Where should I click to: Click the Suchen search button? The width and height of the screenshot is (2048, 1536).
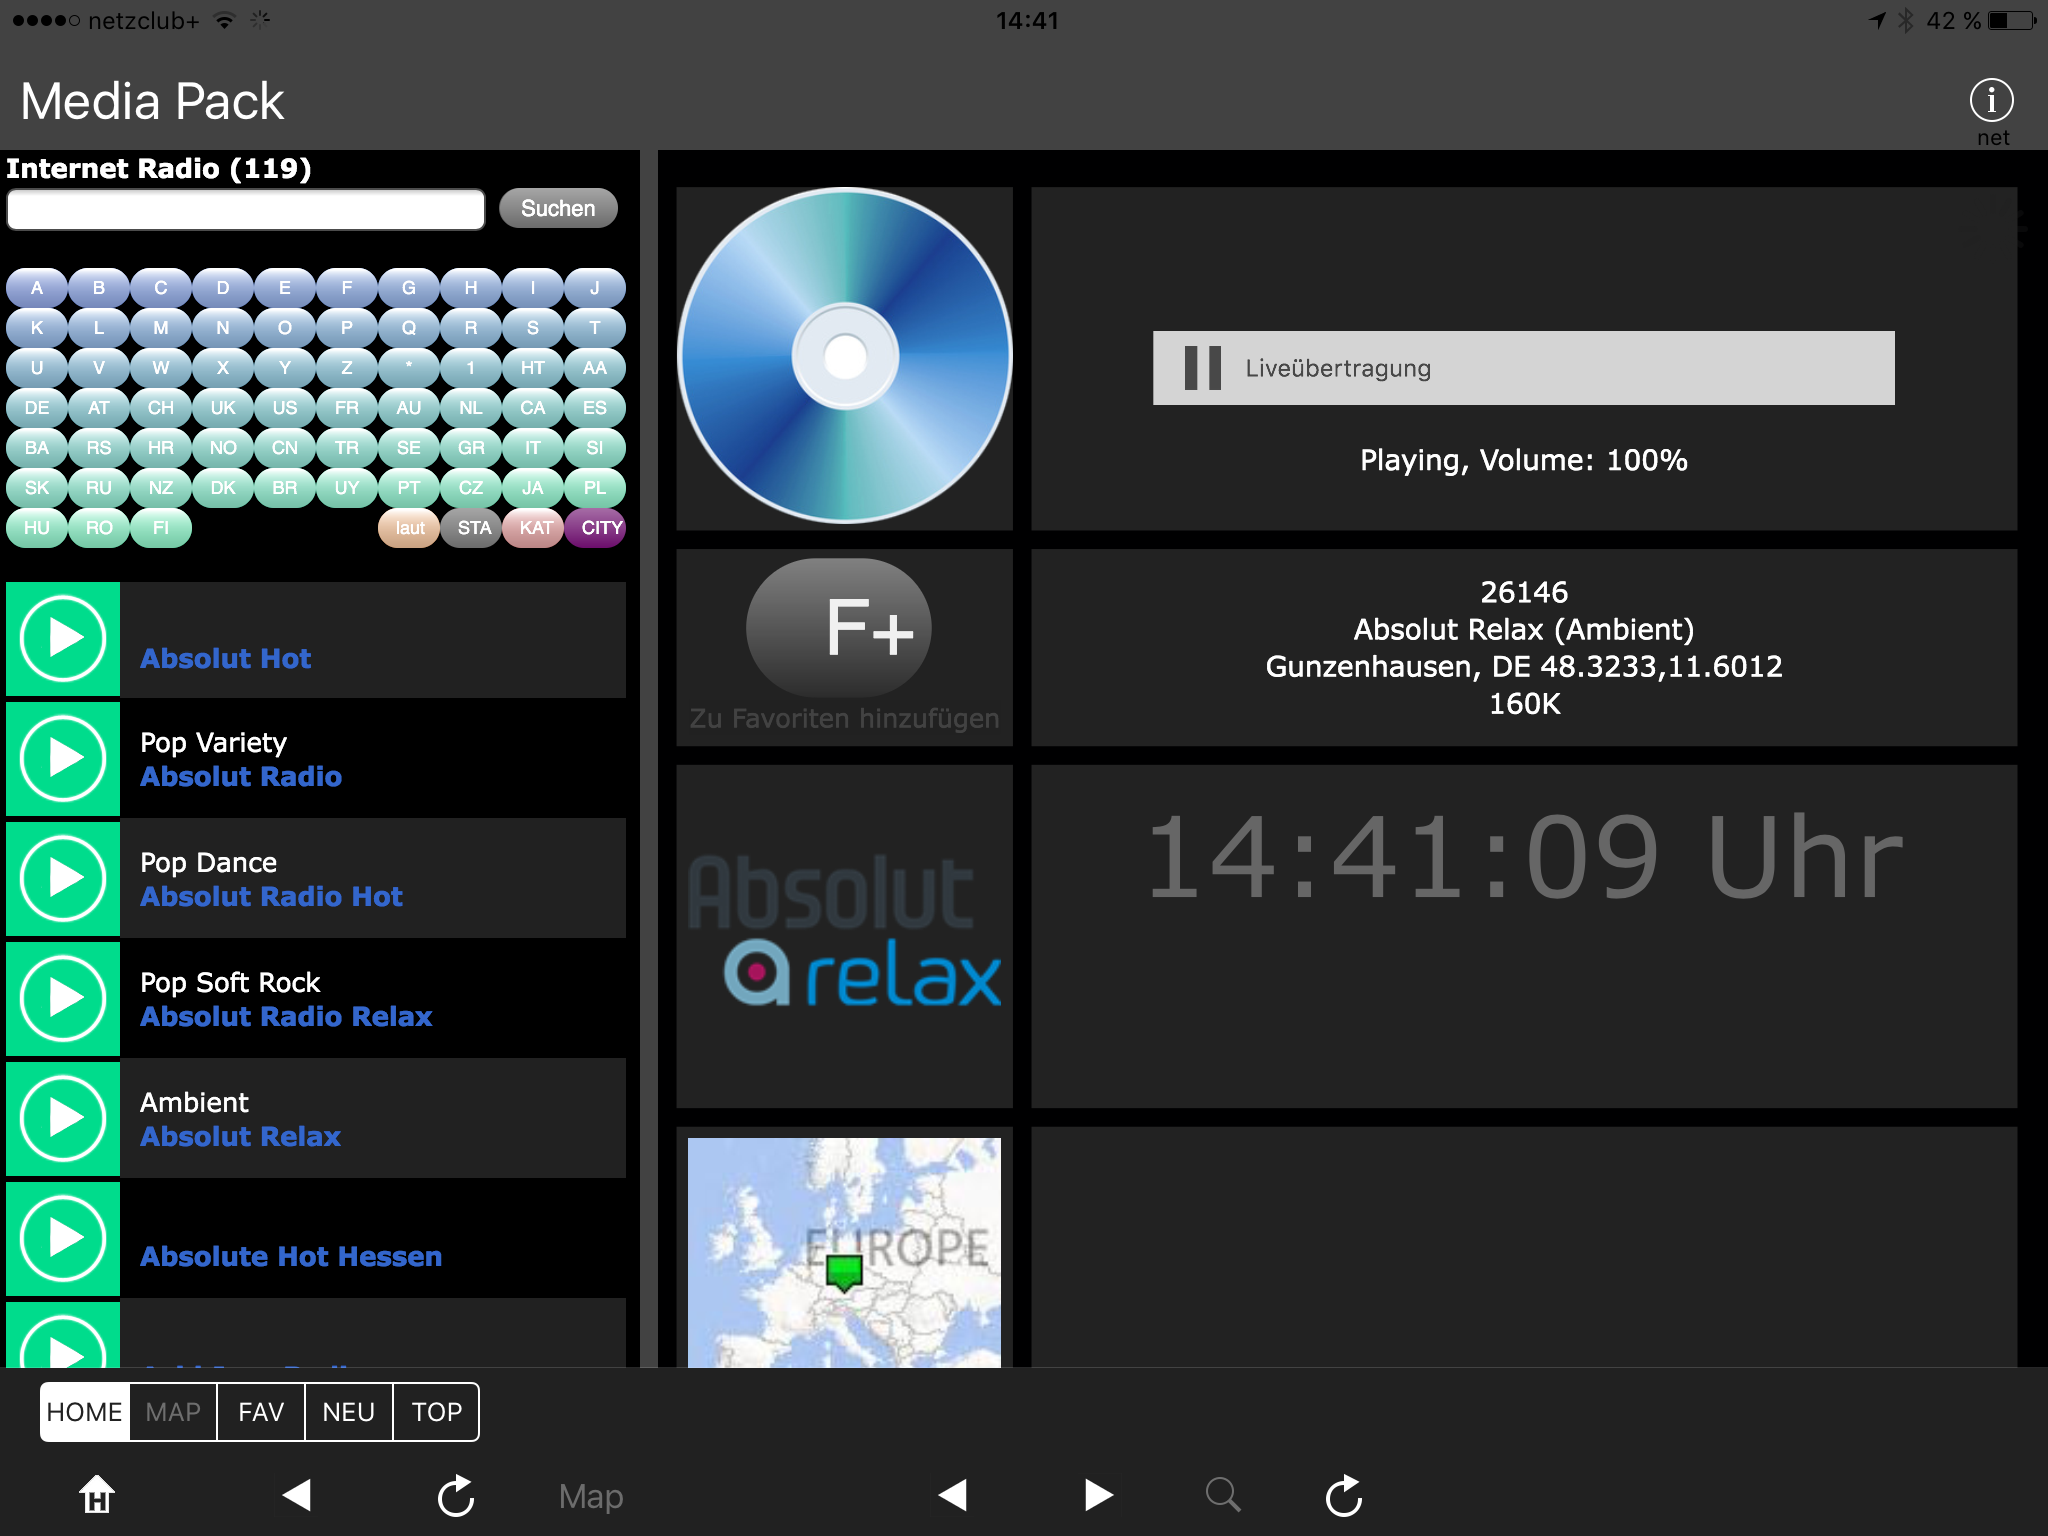pyautogui.click(x=558, y=208)
